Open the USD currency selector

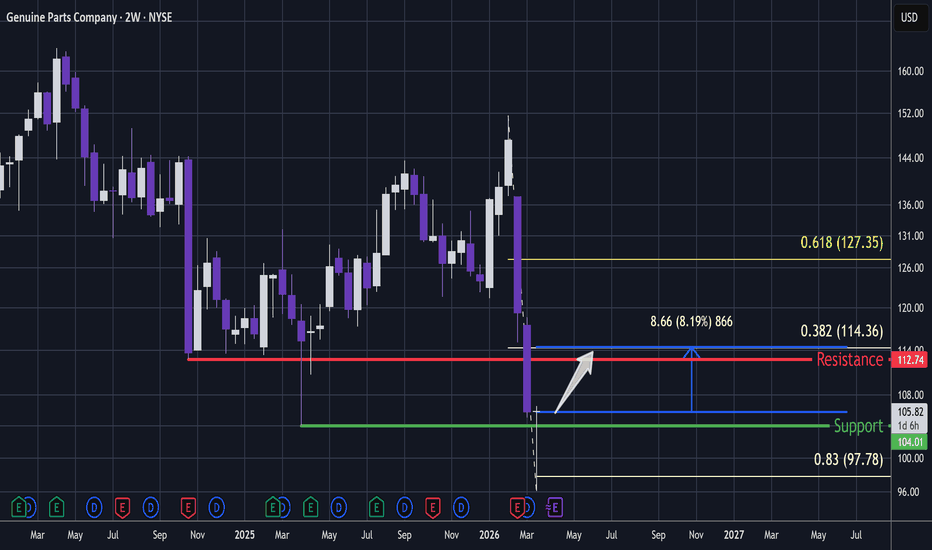pyautogui.click(x=909, y=17)
